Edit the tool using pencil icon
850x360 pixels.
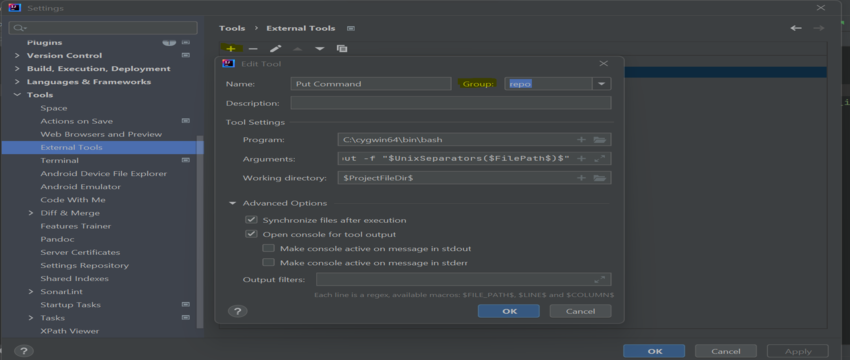click(275, 48)
